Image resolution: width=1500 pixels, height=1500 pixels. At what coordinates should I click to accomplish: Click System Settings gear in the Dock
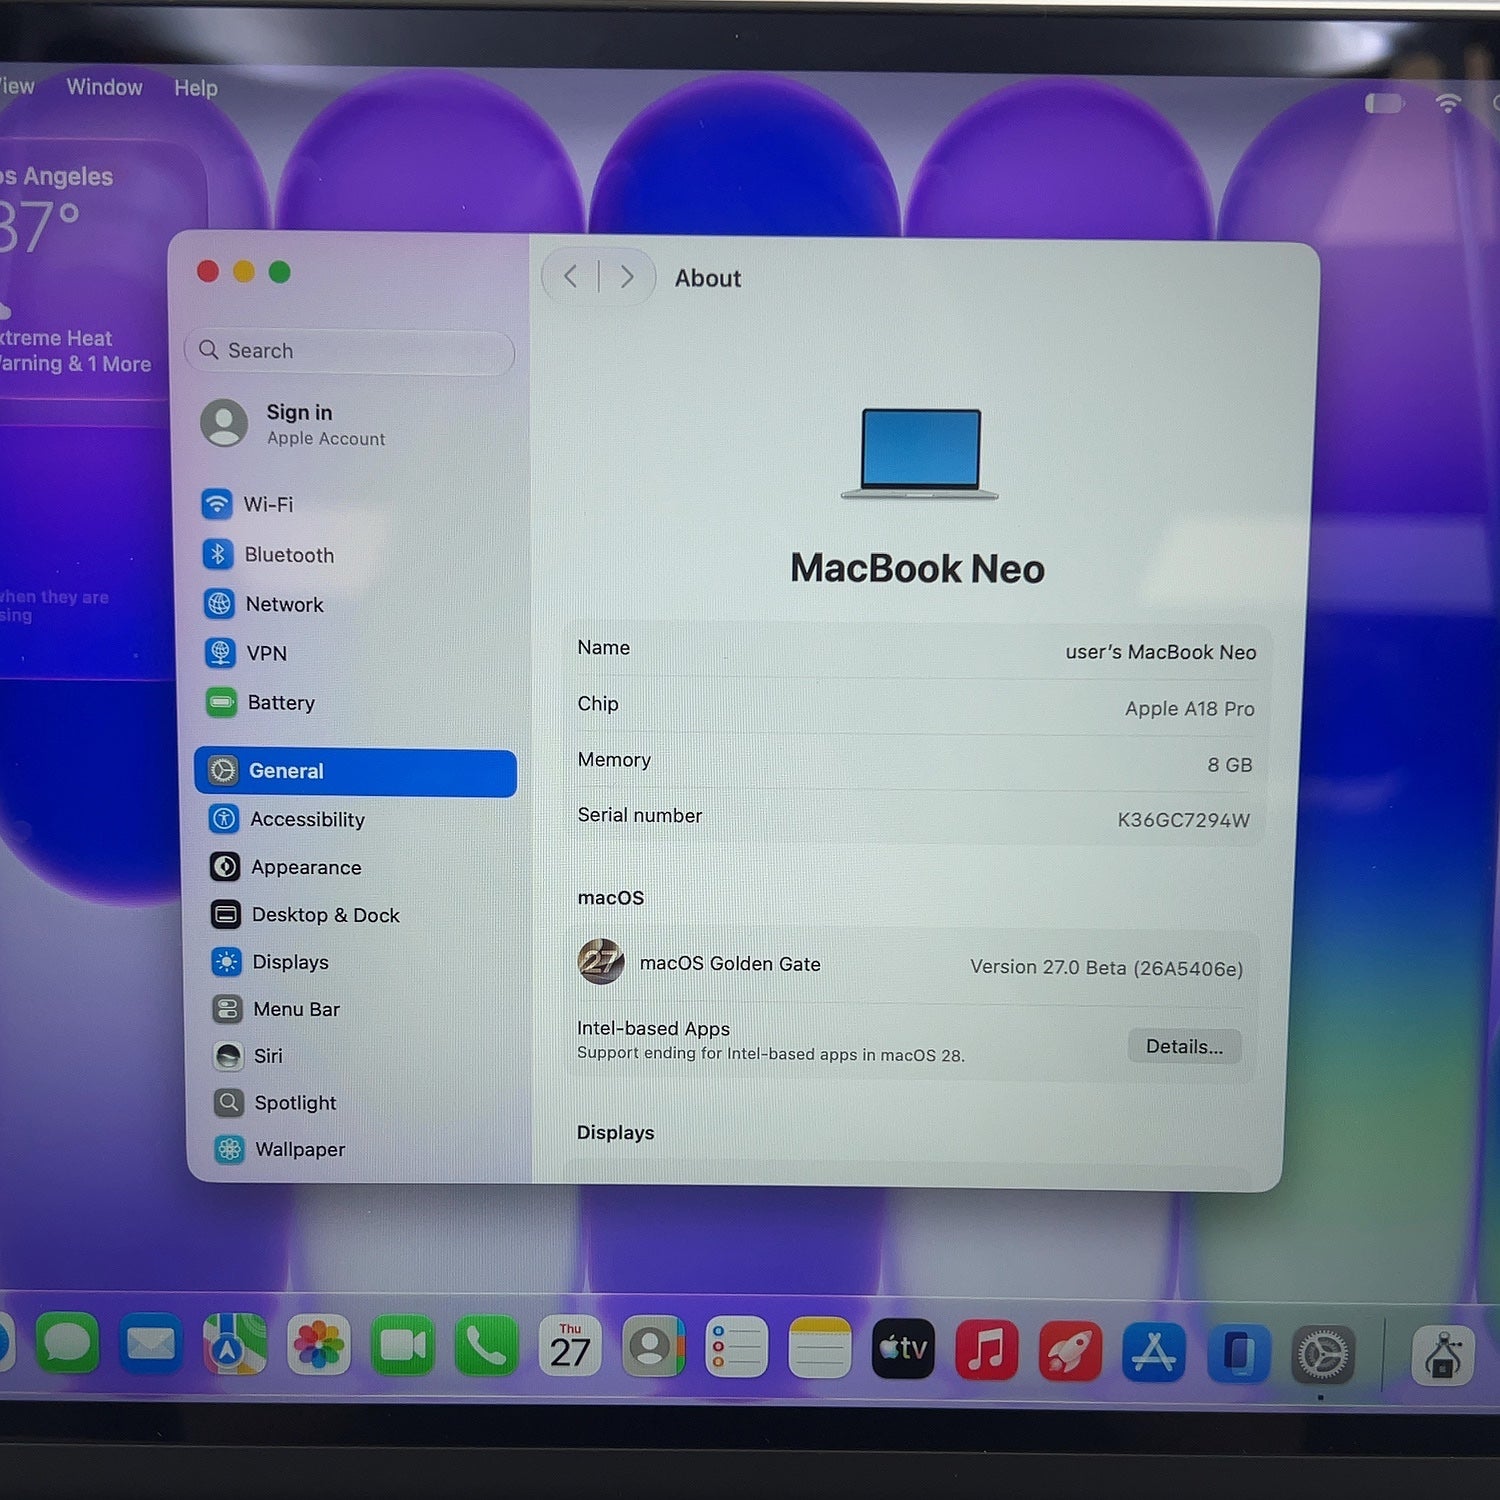[1323, 1355]
